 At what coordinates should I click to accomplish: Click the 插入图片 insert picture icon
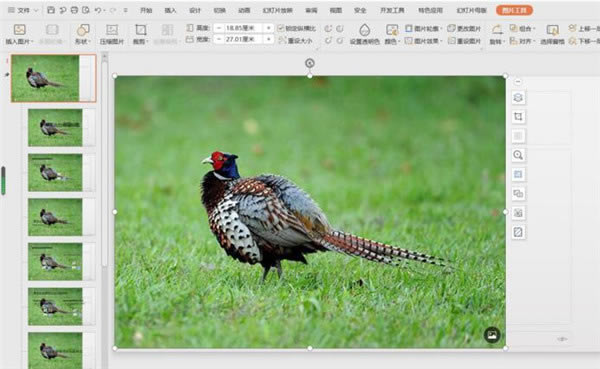20,30
